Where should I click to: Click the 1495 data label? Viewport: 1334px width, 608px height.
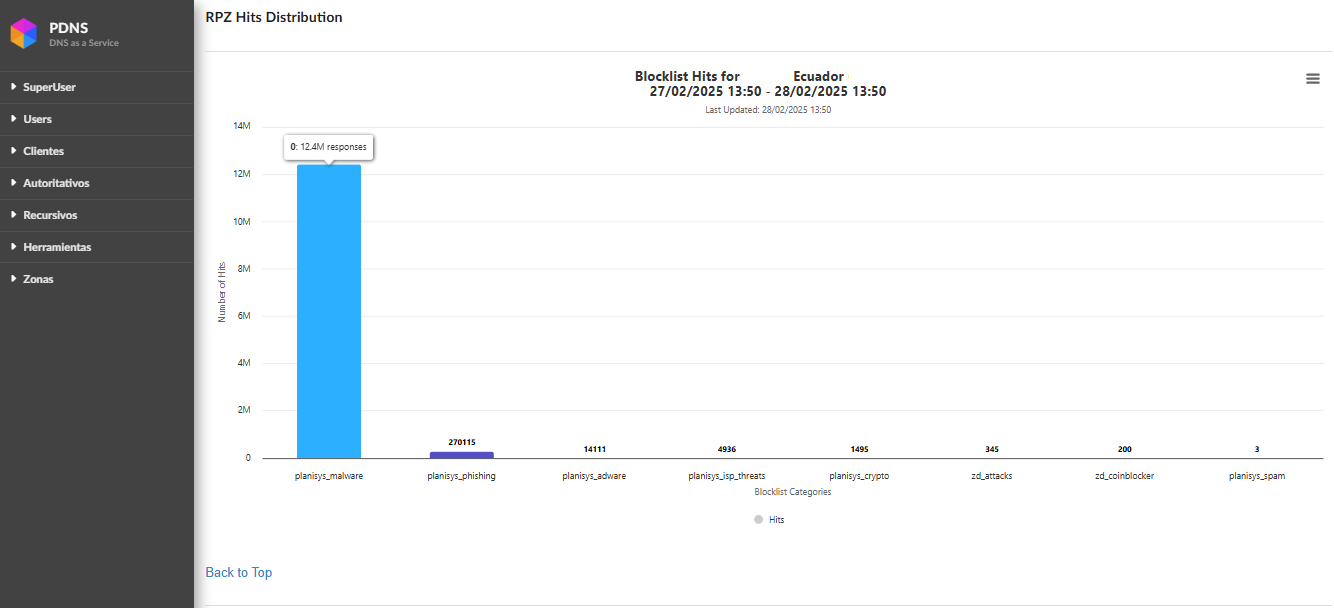click(859, 449)
